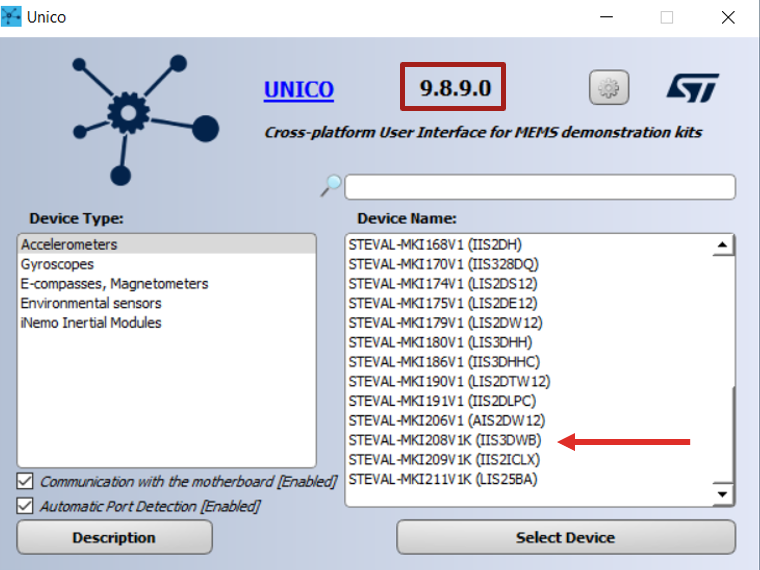Toggle Automatic Port Detection checkbox

point(25,506)
